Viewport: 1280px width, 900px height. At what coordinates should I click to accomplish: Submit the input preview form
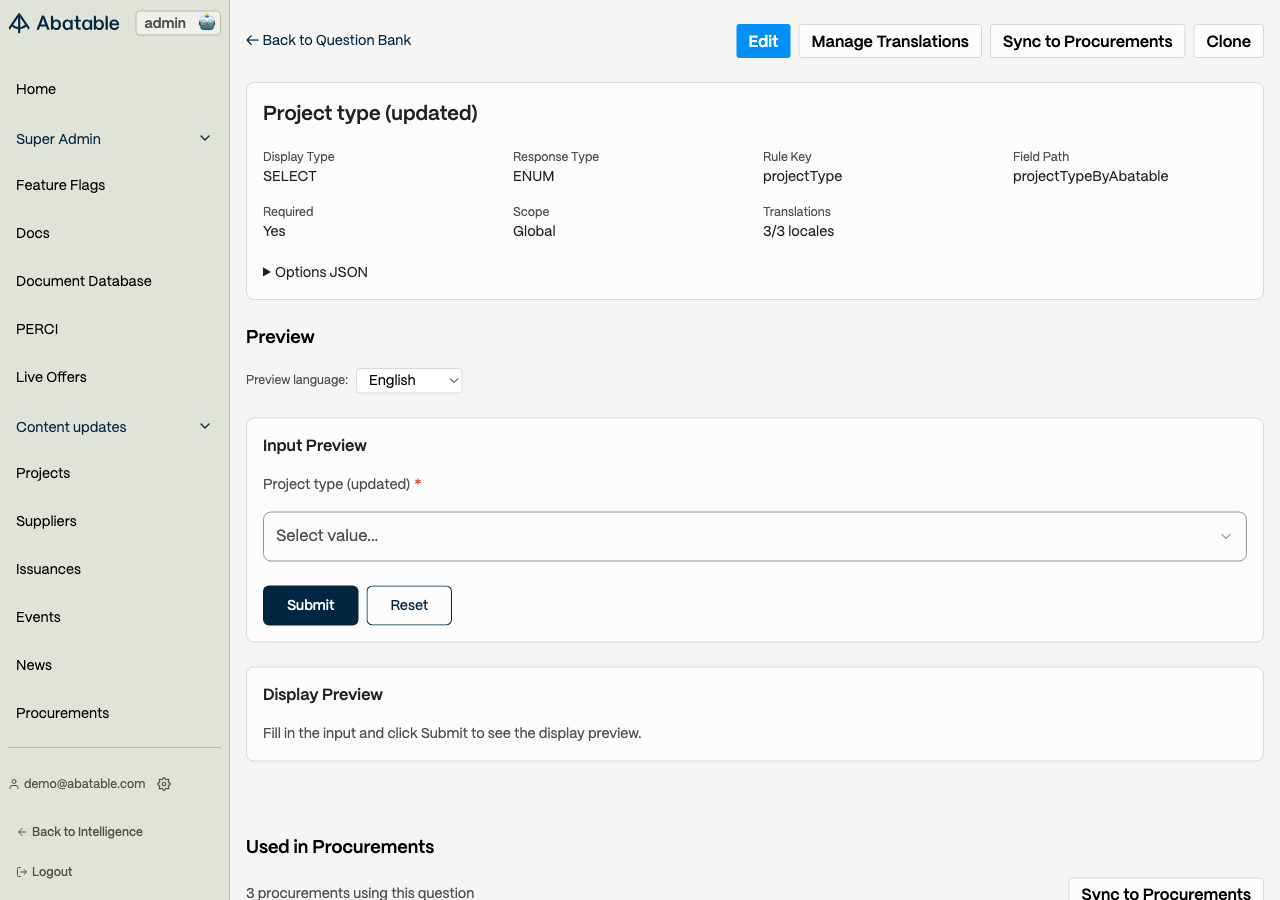point(310,605)
